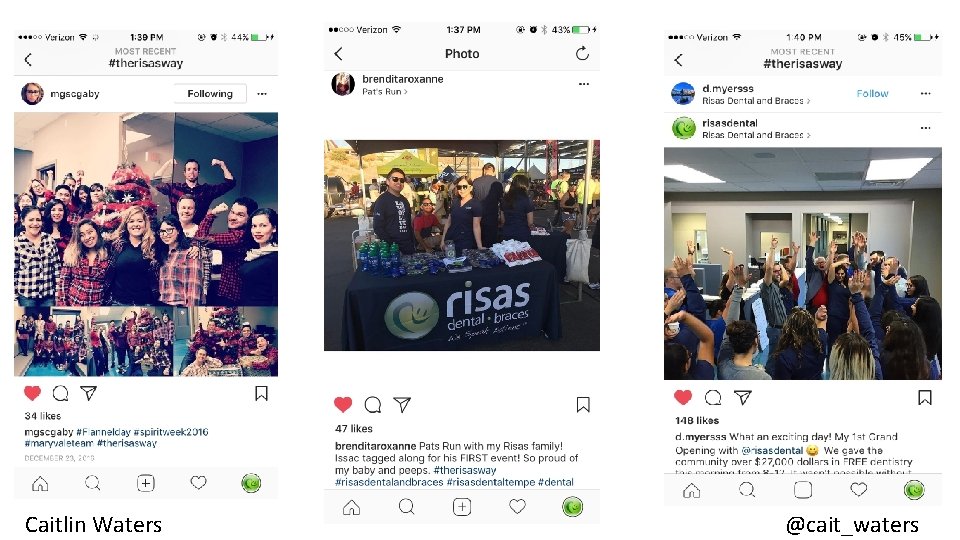The height and width of the screenshot is (540, 960).
Task: Tap the new post plus icon in middle phone
Action: coord(462,507)
